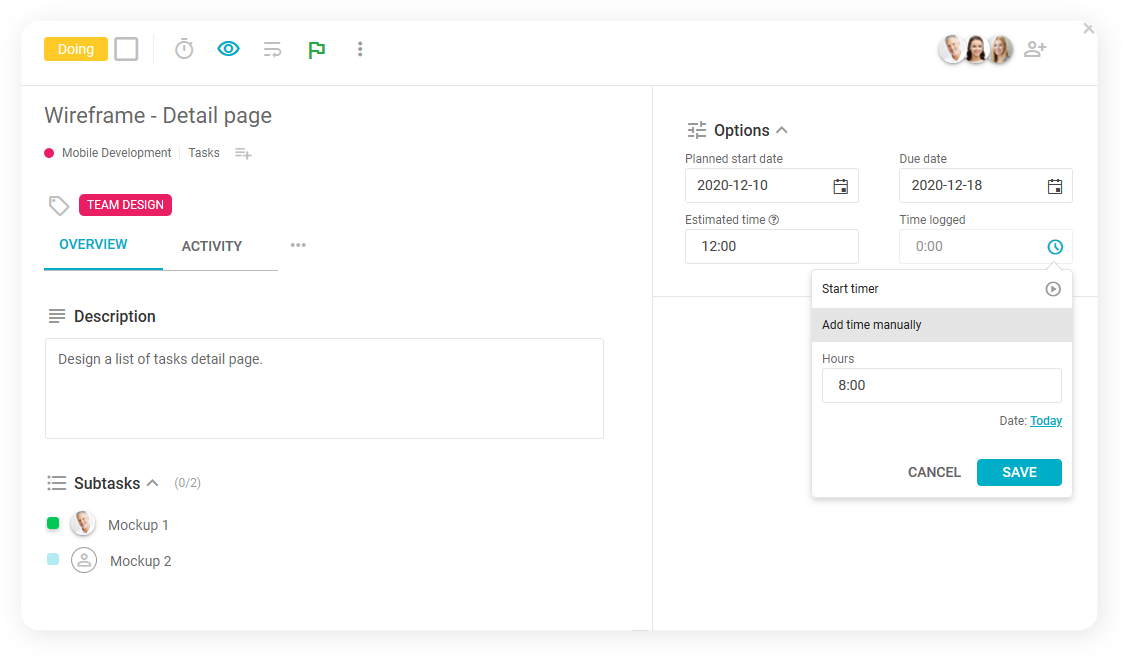The width and height of the screenshot is (1125, 659).
Task: Click the subtasks count (0/2)
Action: pyautogui.click(x=187, y=483)
